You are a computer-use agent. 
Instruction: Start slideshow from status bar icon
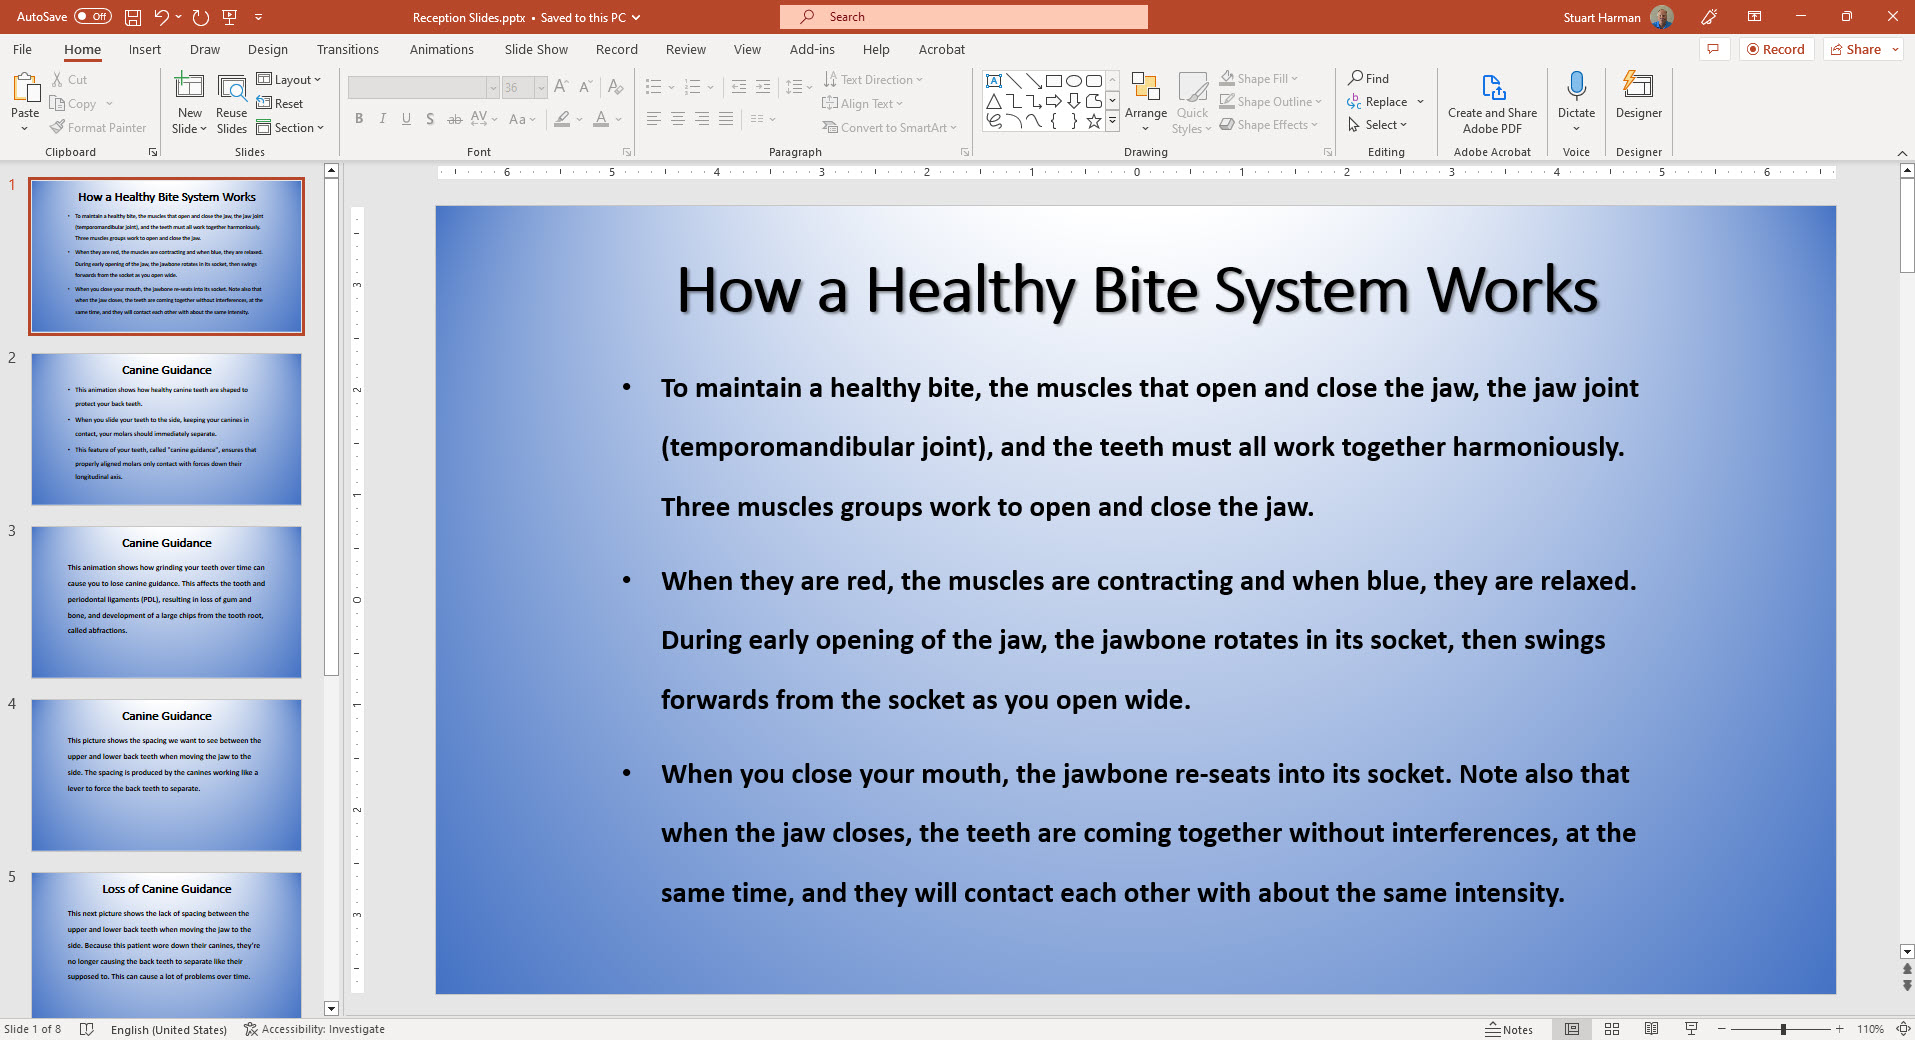pyautogui.click(x=1691, y=1029)
